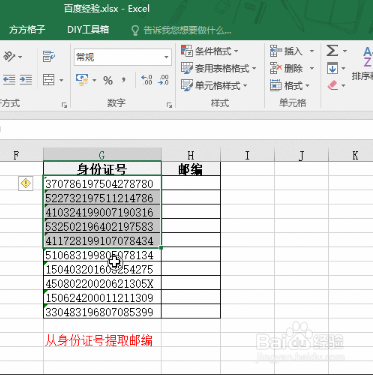Click the Increase Indent icon
The image size is (373, 375).
click(x=26, y=80)
